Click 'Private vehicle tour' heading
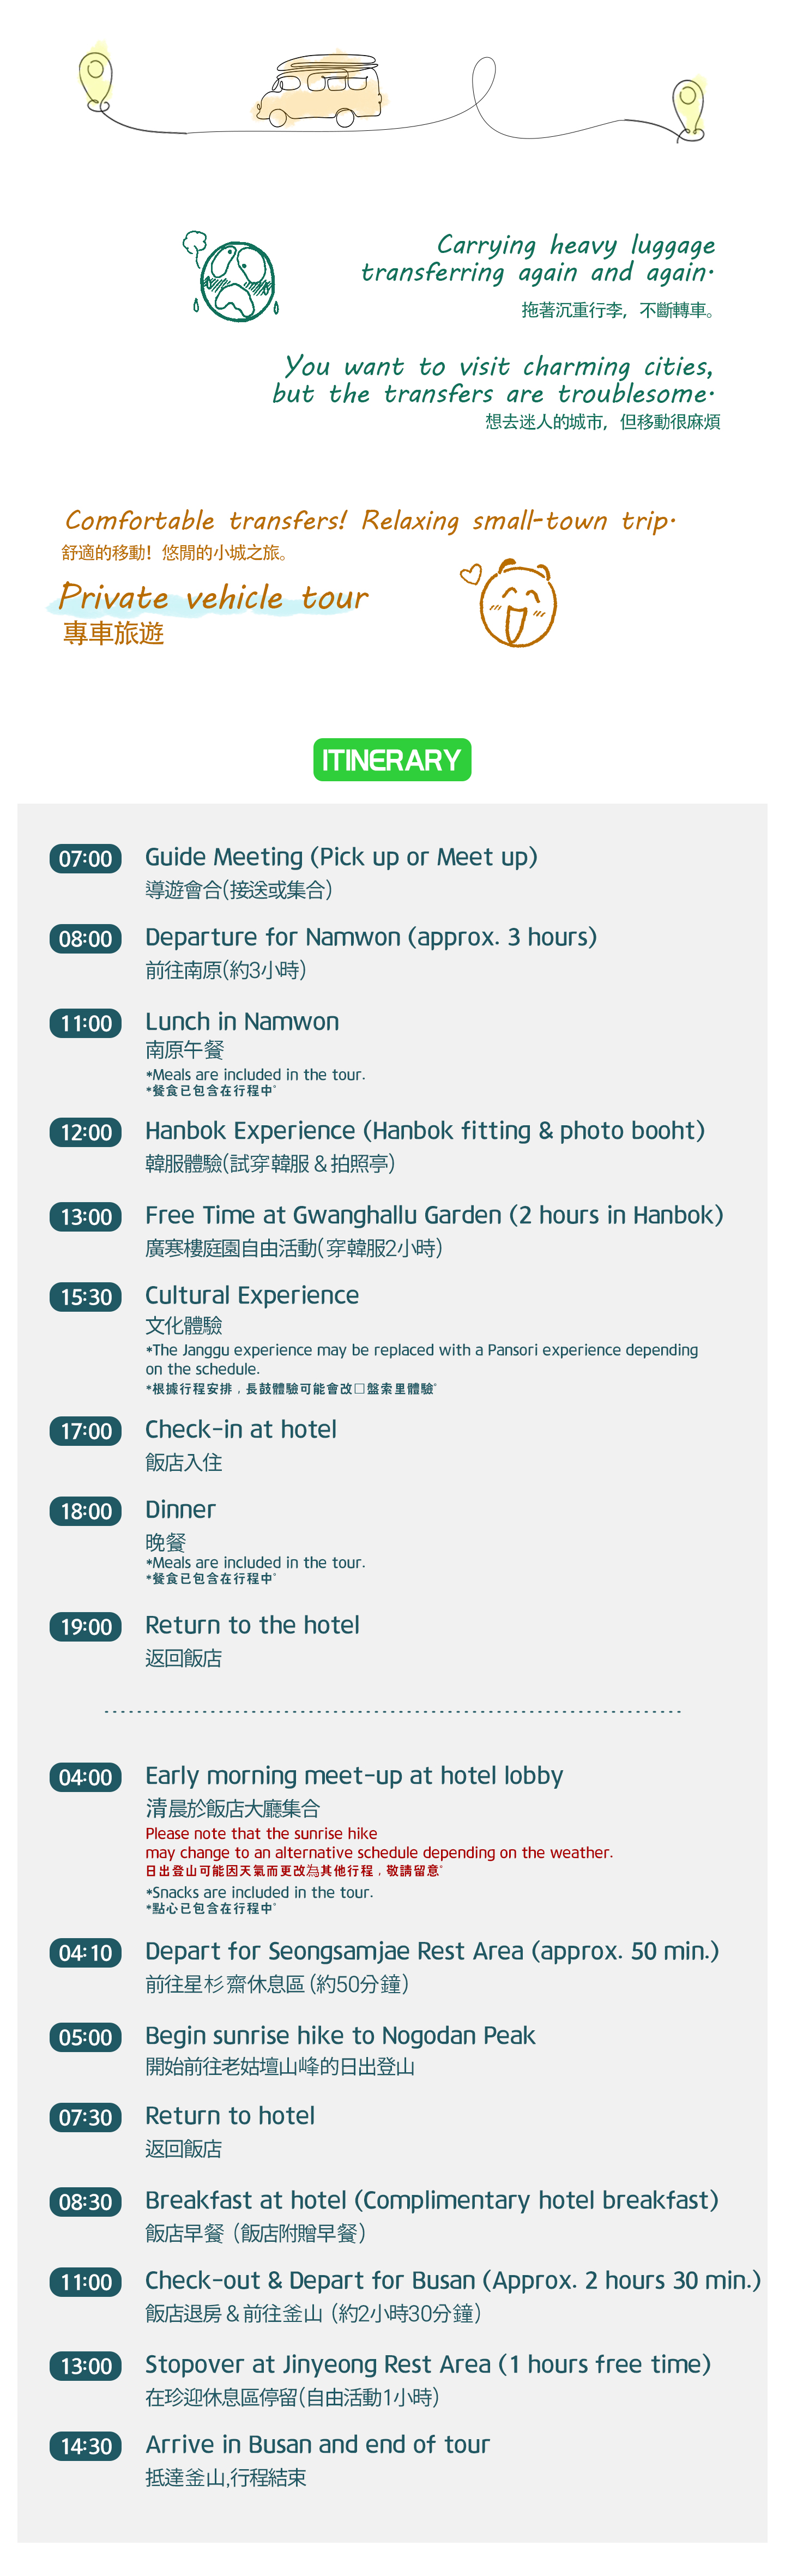Viewport: 785px width, 2576px height. point(213,597)
